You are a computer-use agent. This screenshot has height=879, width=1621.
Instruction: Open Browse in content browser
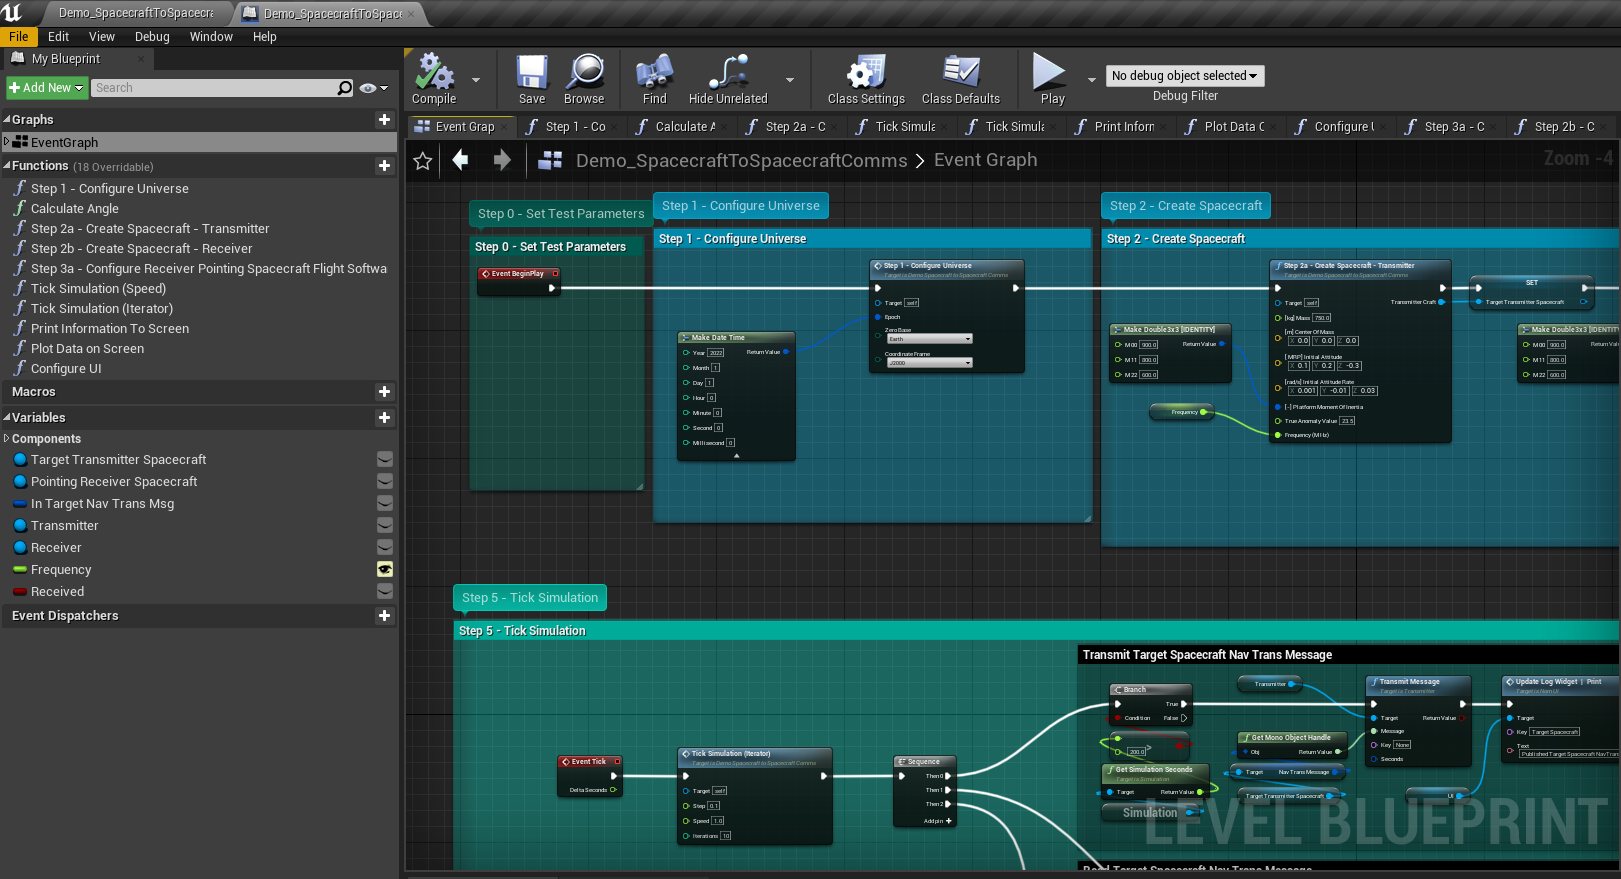584,72
